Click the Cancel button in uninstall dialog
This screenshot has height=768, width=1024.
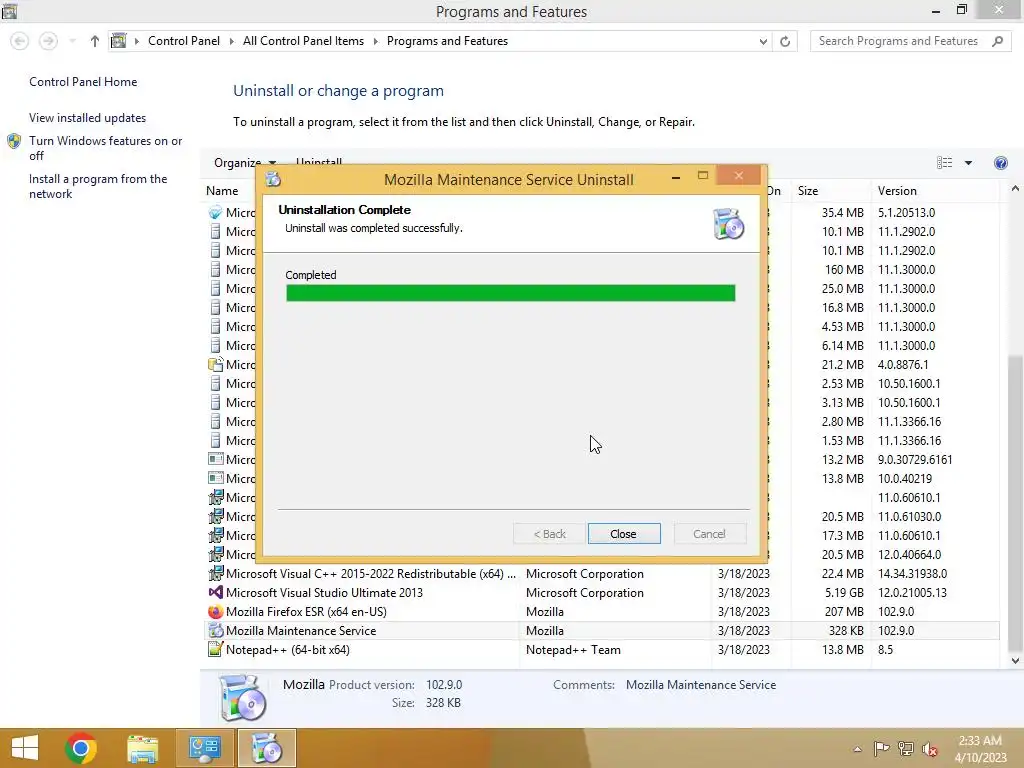click(x=709, y=534)
